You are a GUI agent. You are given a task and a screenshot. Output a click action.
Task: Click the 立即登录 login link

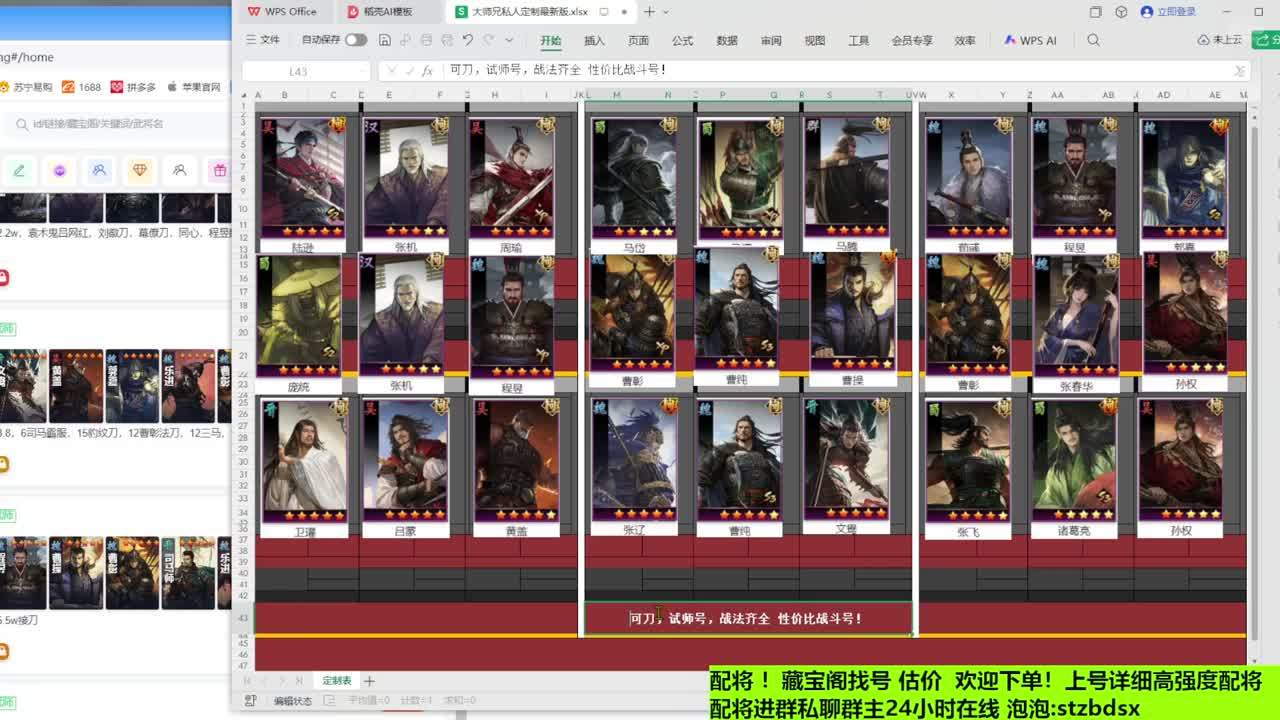pyautogui.click(x=1168, y=12)
